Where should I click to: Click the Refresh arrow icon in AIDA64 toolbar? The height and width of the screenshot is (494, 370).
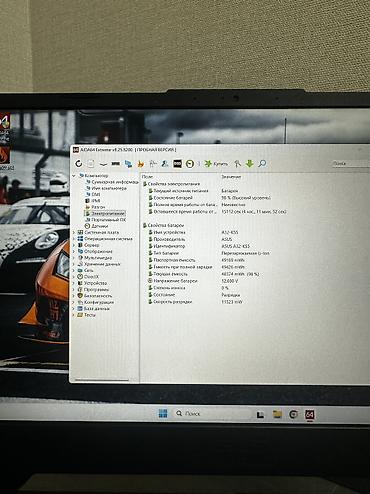click(79, 163)
